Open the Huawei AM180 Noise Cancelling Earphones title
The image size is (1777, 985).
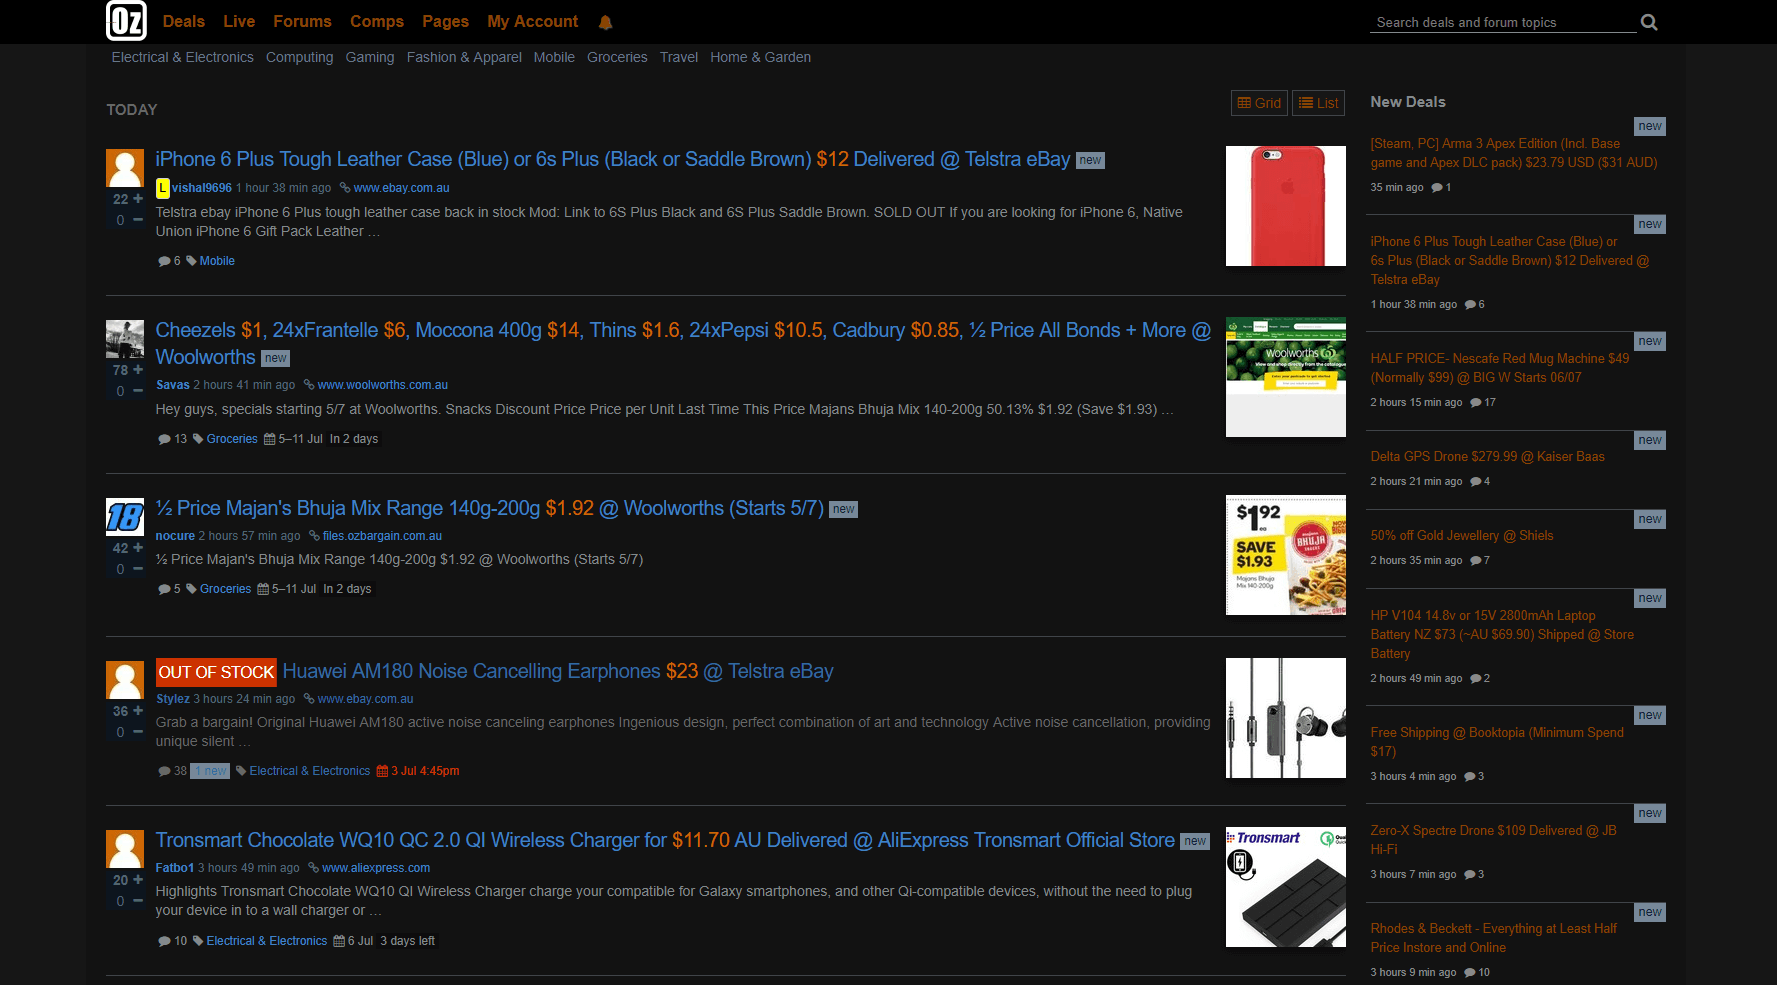(x=558, y=671)
